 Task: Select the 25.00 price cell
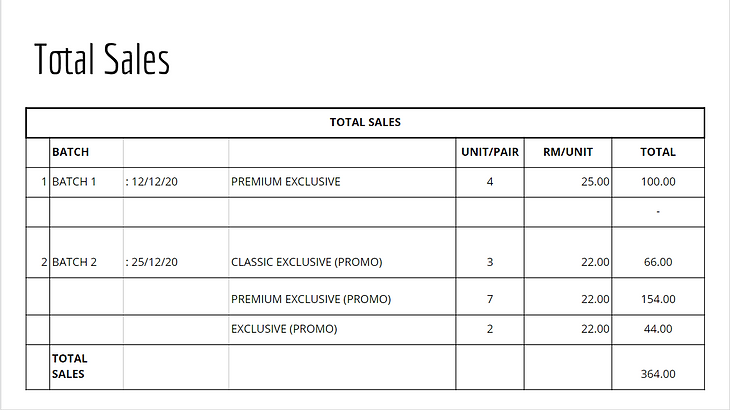(568, 182)
